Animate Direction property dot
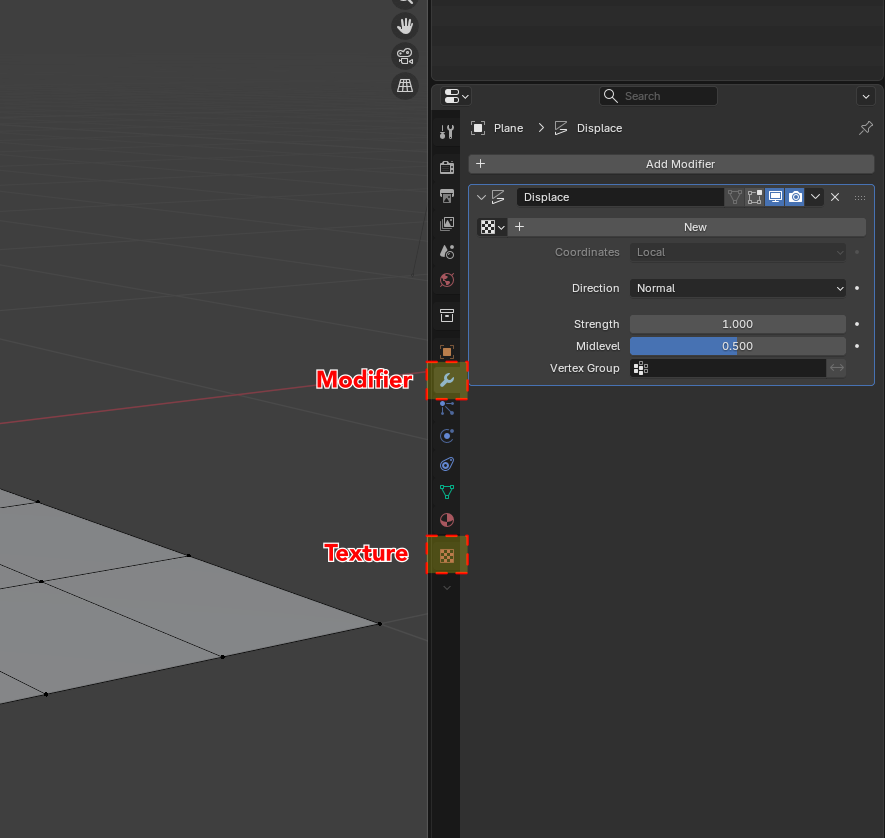 point(857,288)
